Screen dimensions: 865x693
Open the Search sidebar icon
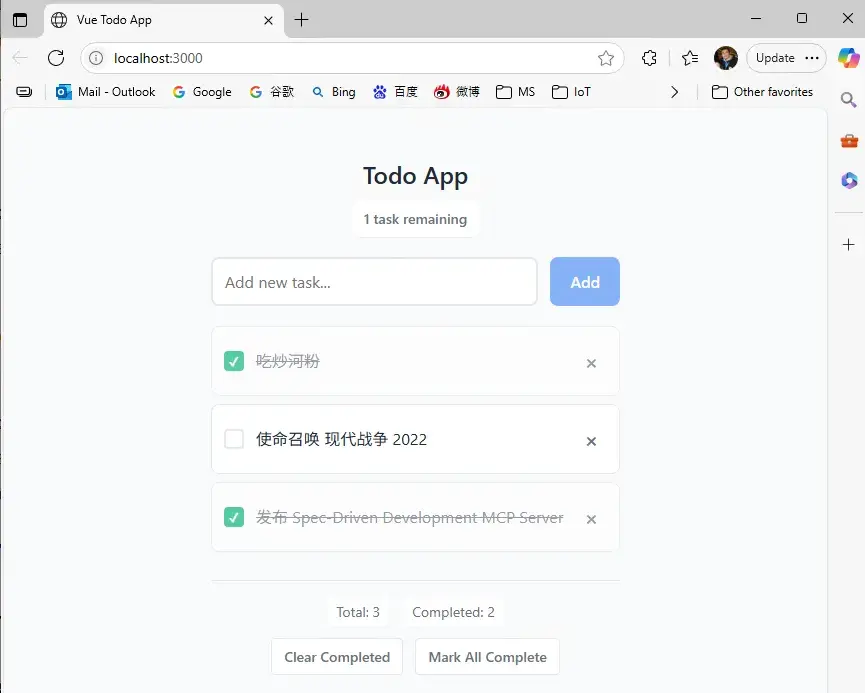coord(848,100)
